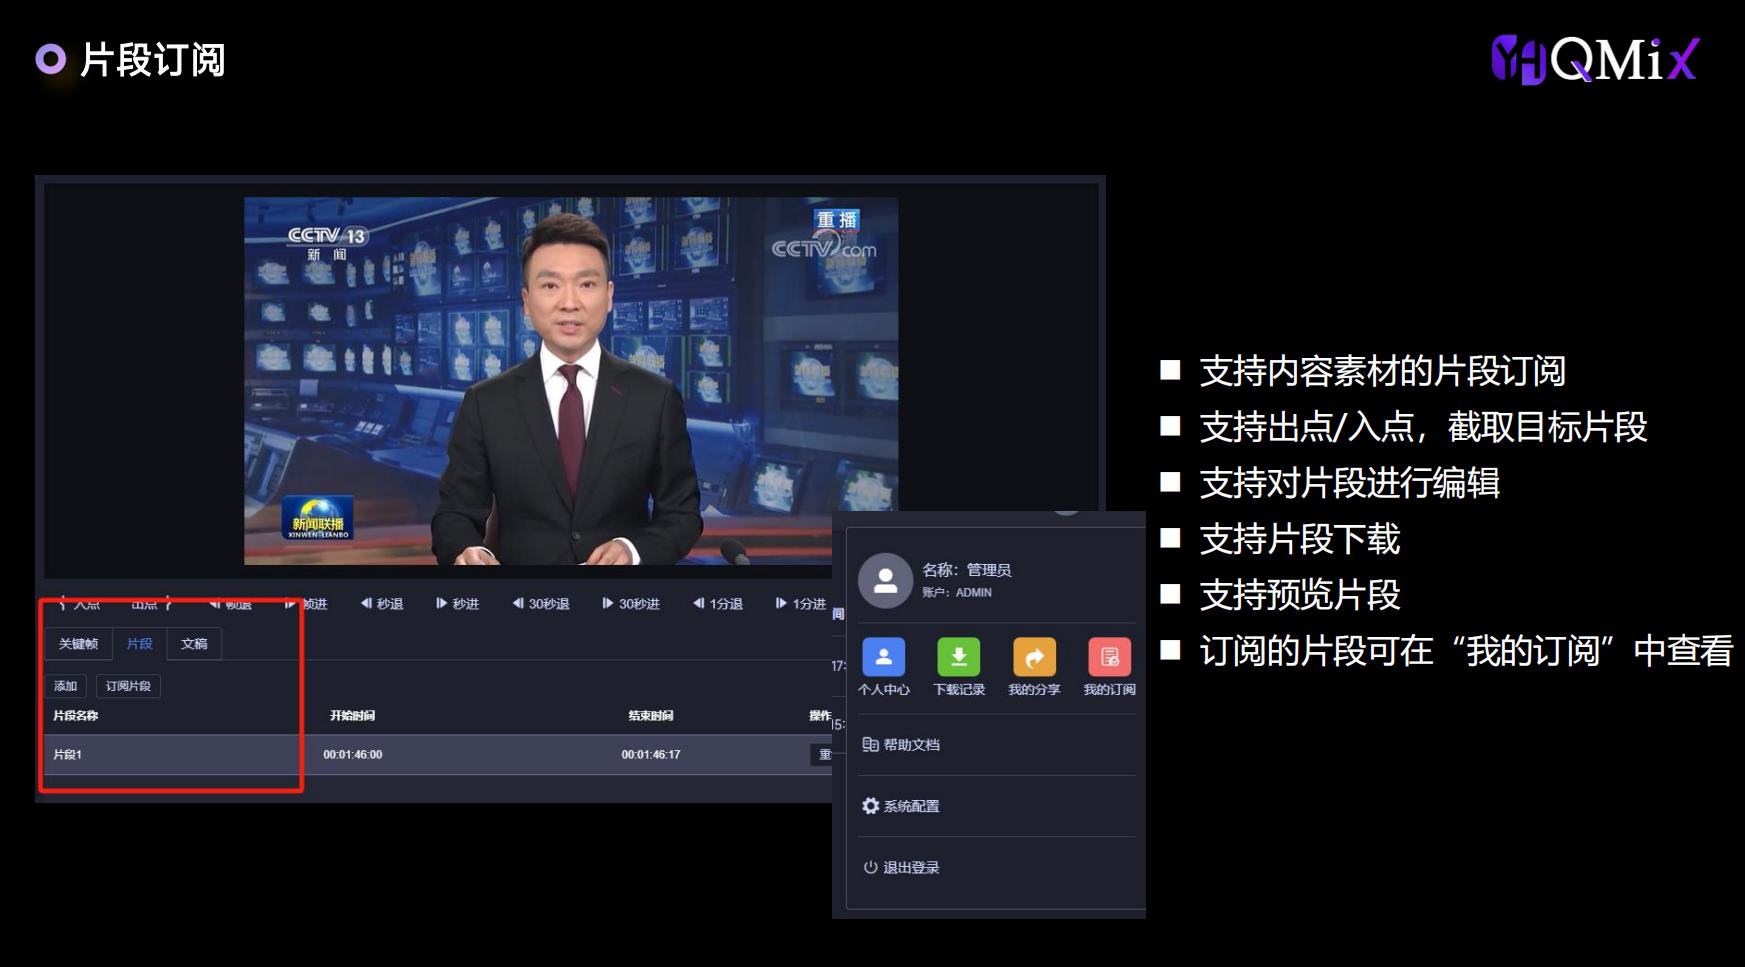This screenshot has height=967, width=1745.
Task: Set the 入点 in-point marker
Action: [80, 604]
